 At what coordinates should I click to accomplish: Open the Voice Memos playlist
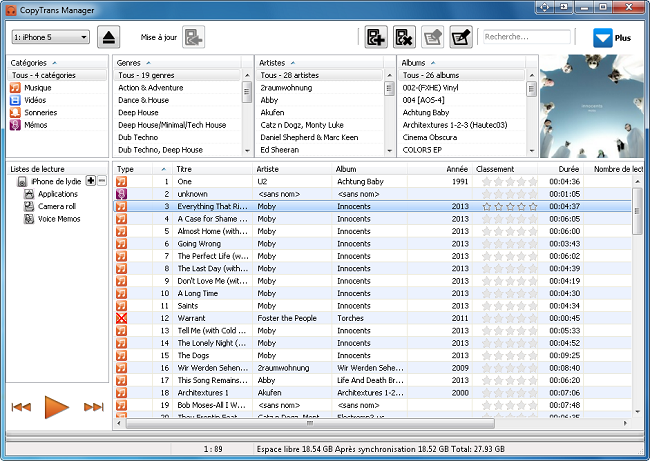tap(53, 218)
